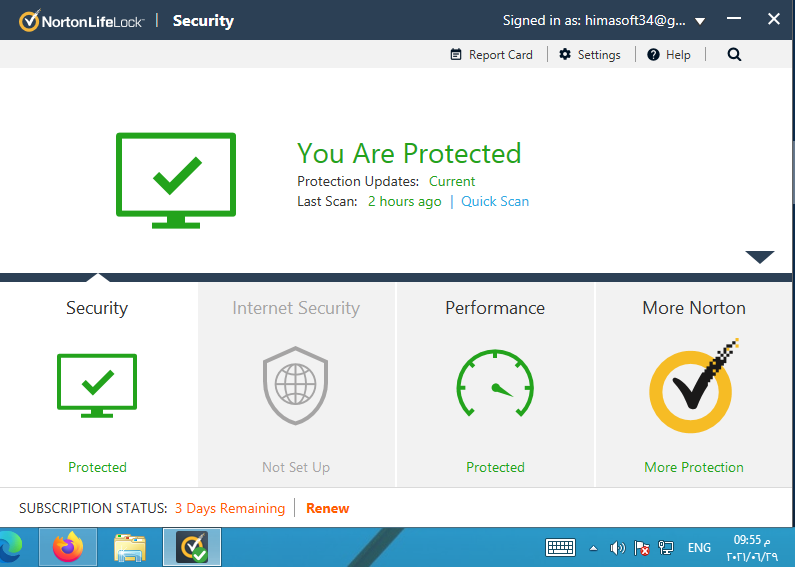
Task: Click the 3 Days Remaining subscription status
Action: tap(230, 508)
